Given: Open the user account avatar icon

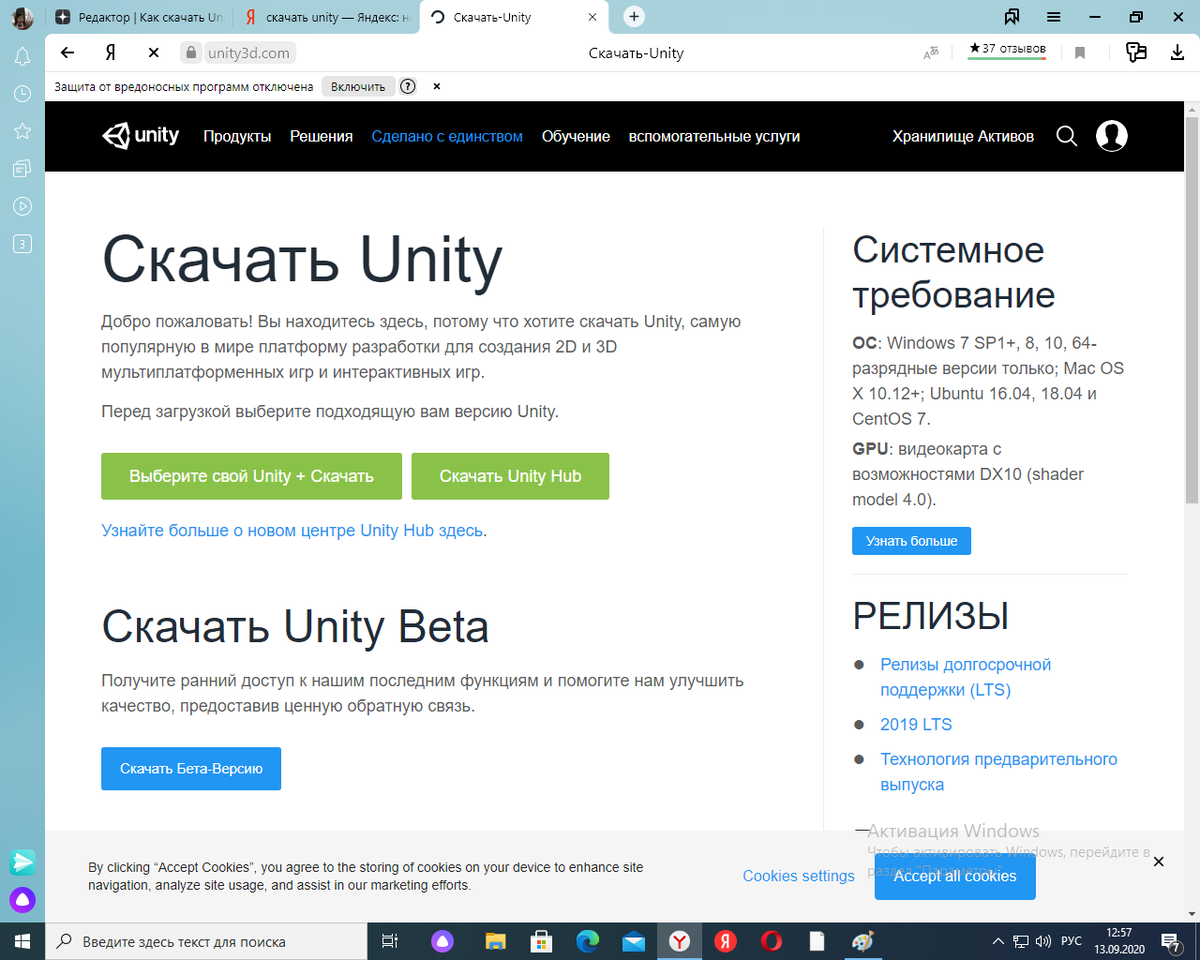Looking at the screenshot, I should point(1112,136).
